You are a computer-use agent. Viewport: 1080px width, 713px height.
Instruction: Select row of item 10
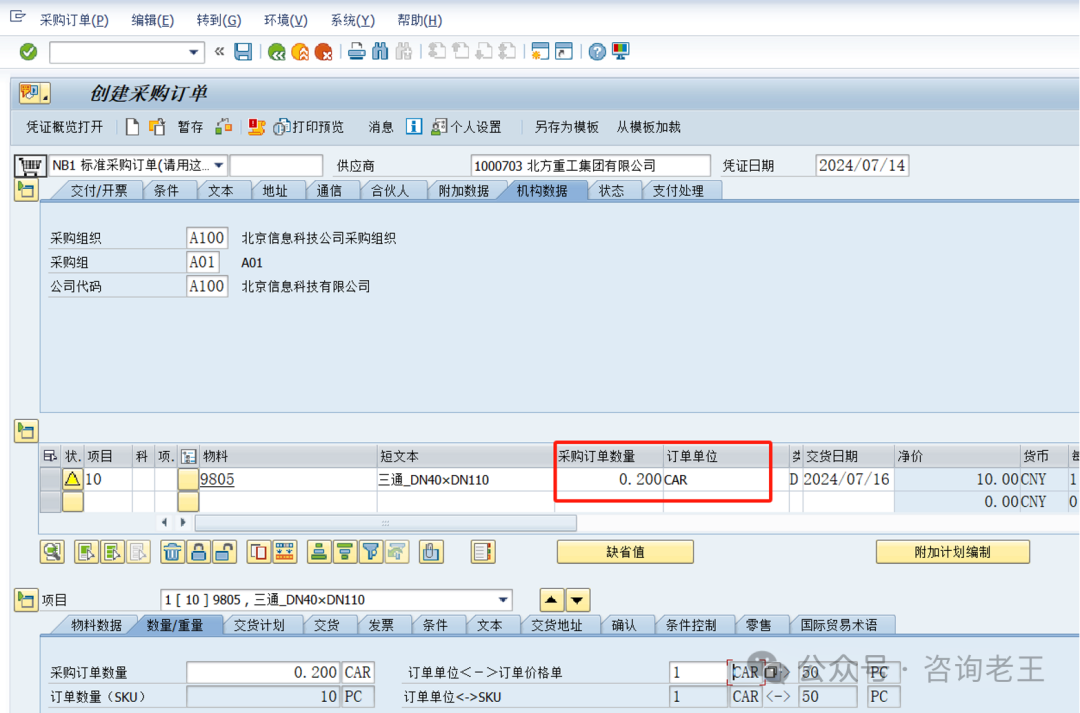pyautogui.click(x=50, y=479)
